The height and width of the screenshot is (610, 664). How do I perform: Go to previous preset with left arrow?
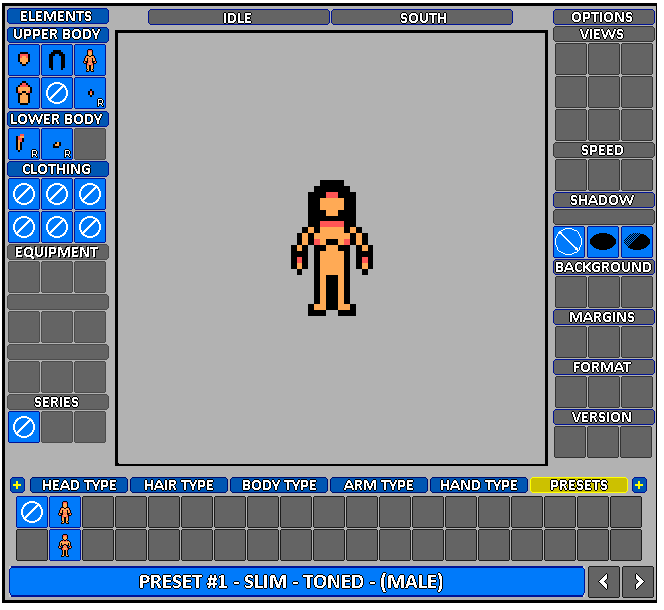click(x=603, y=582)
